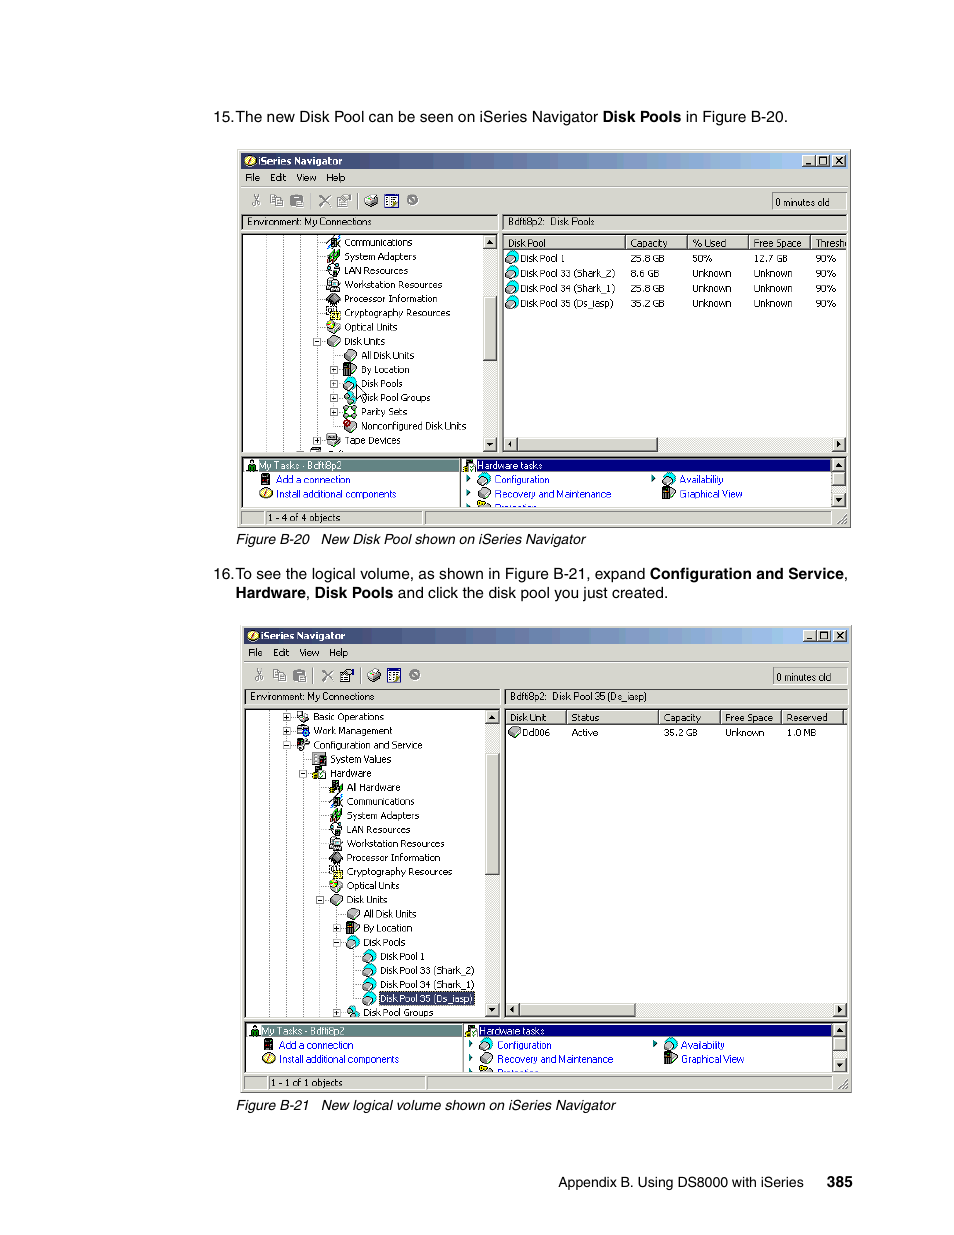
Task: Click the Parity Sets icon in the Figure B-20 tree
Action: coord(350,411)
